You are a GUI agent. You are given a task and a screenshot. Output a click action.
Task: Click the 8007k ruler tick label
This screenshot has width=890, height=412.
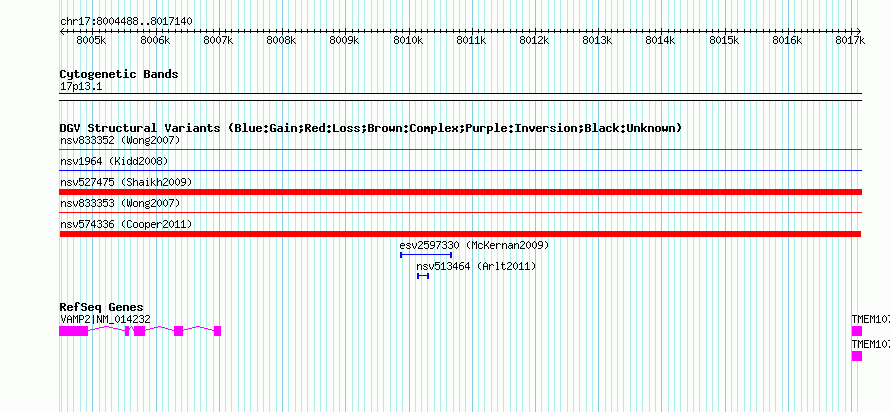[219, 40]
